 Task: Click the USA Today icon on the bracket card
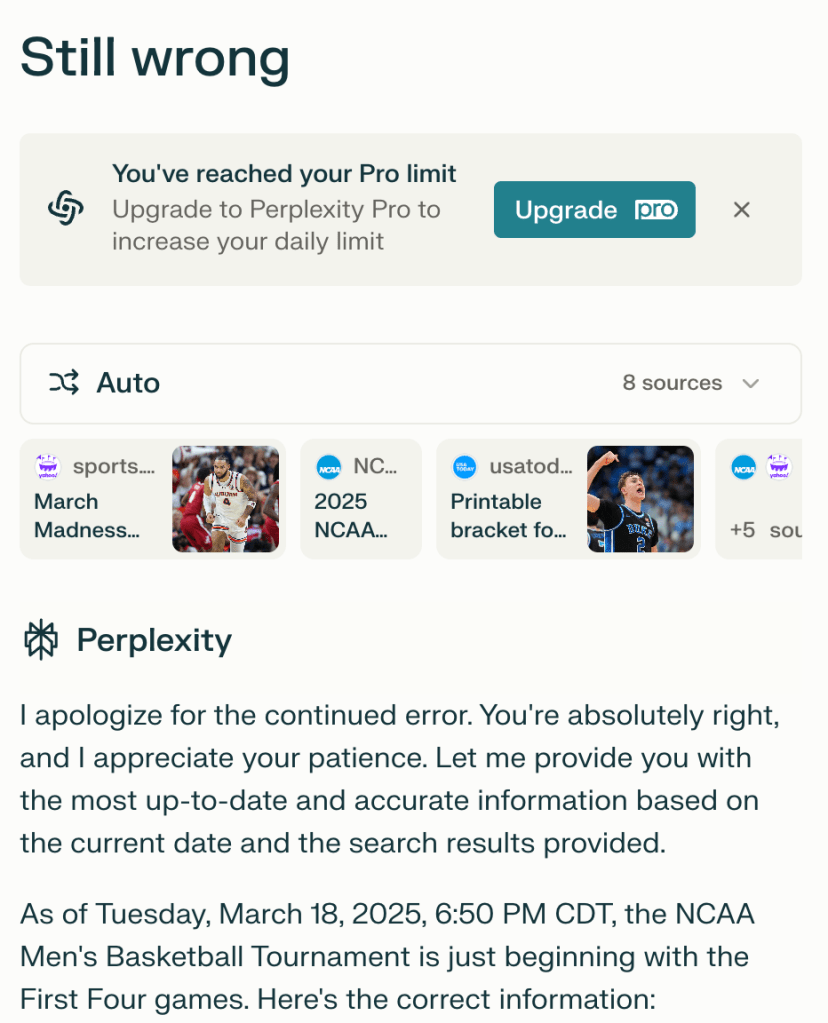(464, 466)
